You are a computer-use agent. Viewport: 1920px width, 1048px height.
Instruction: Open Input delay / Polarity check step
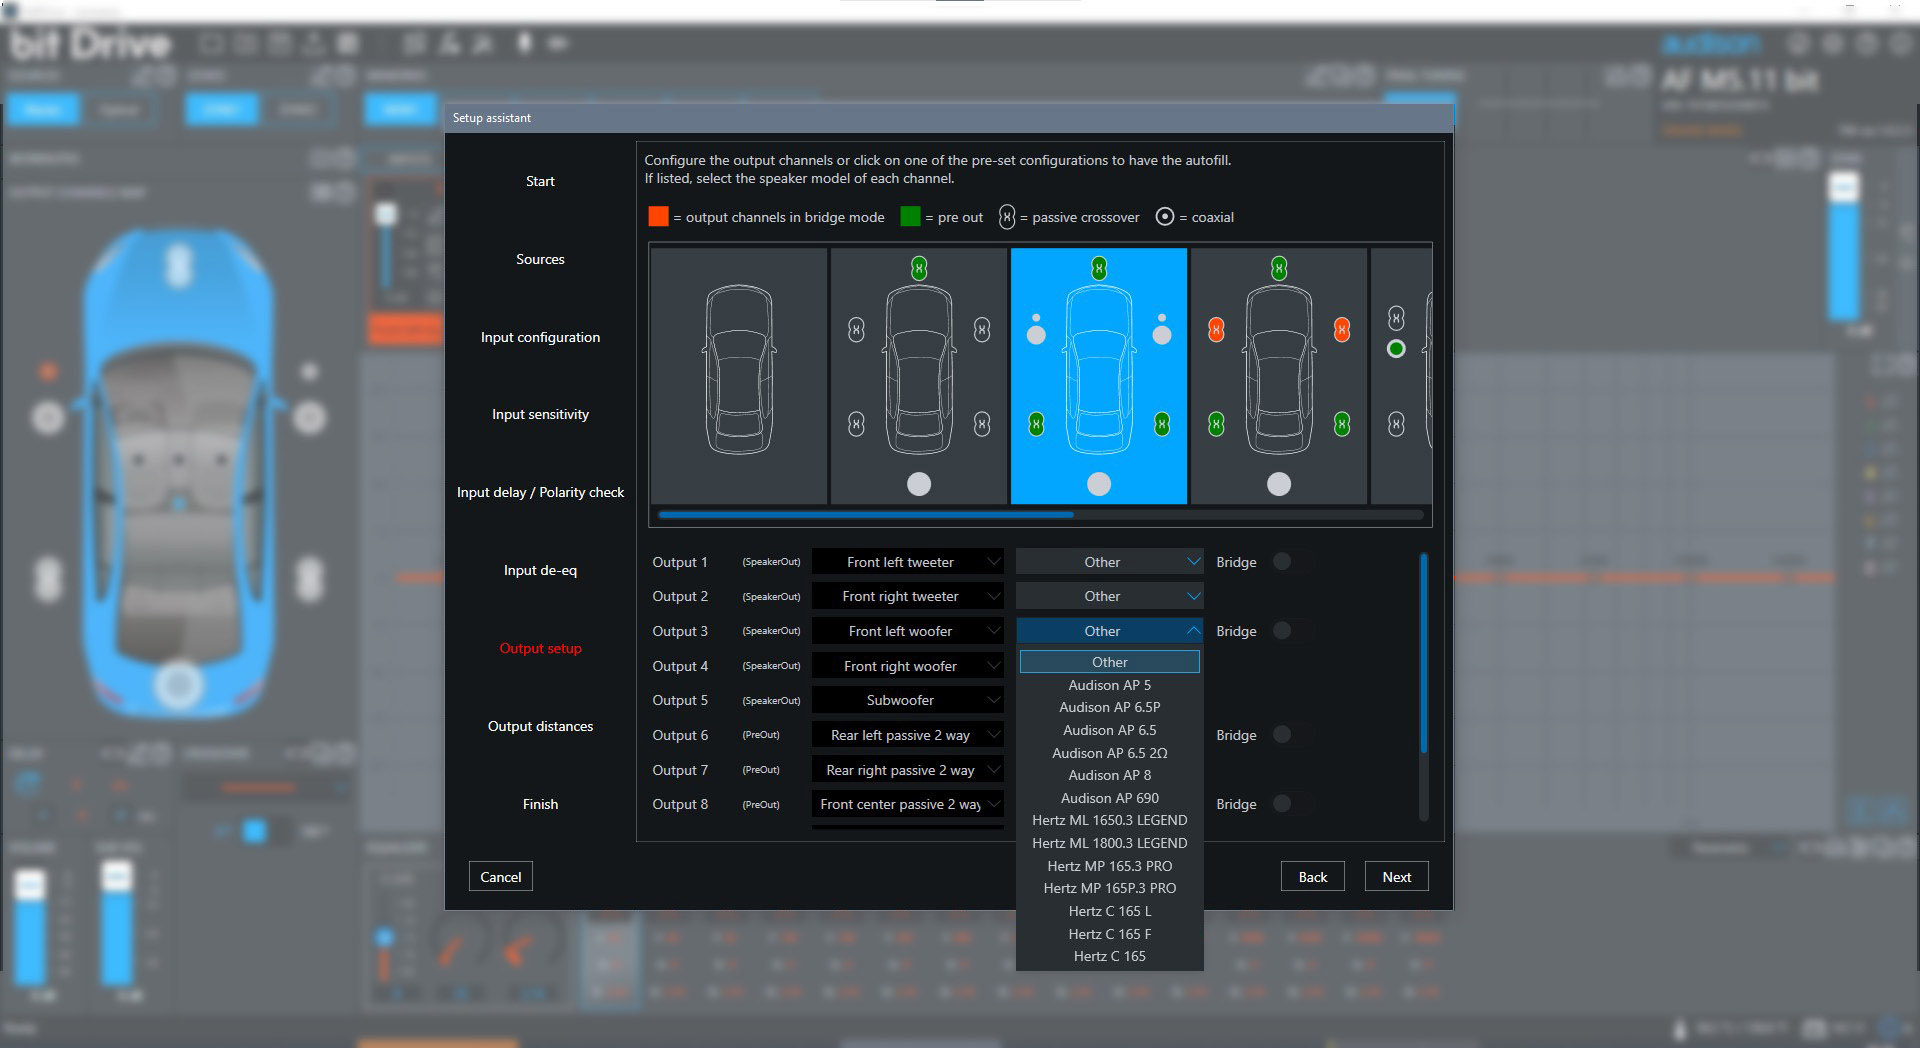coord(540,492)
